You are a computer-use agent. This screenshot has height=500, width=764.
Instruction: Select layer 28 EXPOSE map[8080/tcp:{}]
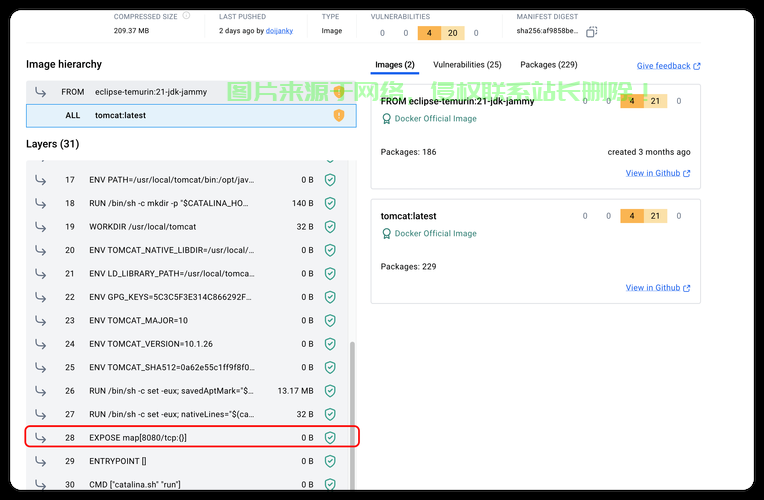coord(190,437)
